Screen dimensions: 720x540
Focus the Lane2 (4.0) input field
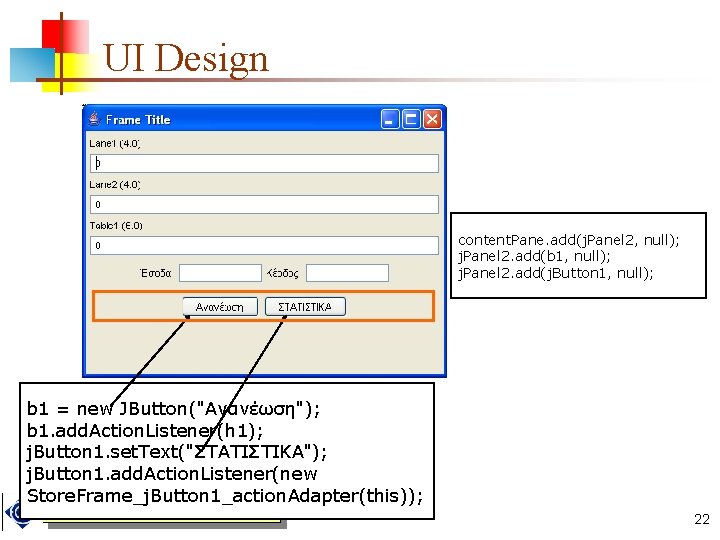pyautogui.click(x=264, y=204)
